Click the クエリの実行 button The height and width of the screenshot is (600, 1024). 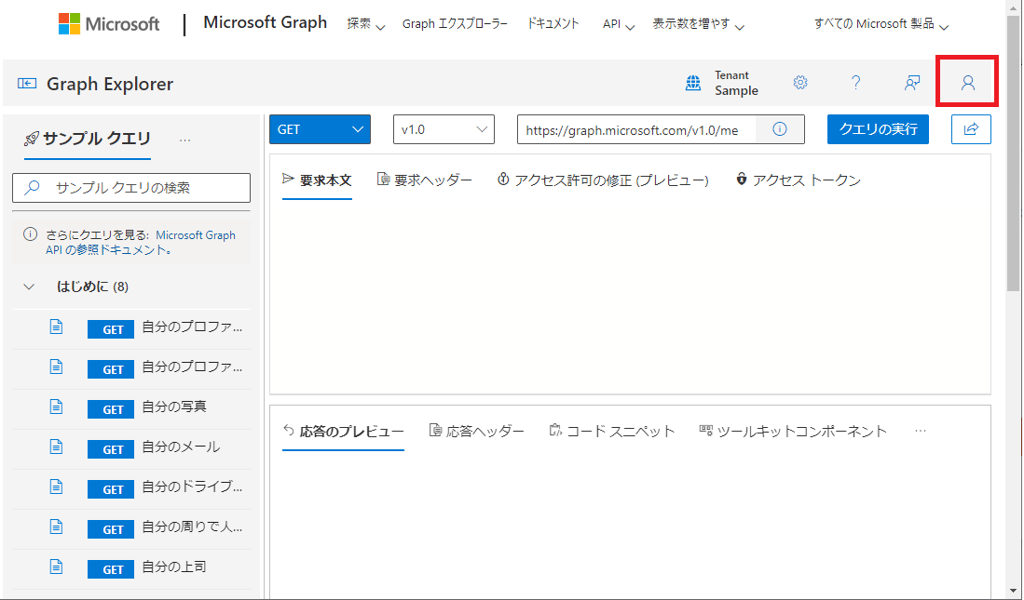(x=878, y=129)
